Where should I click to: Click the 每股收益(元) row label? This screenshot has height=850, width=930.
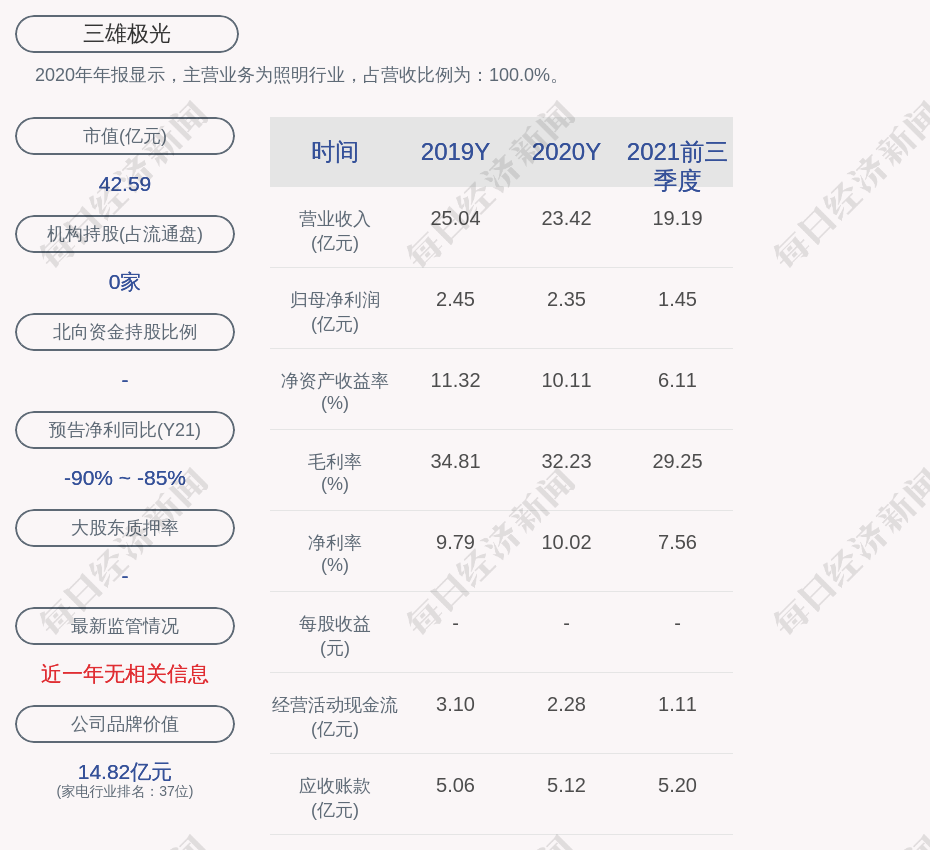(x=335, y=636)
